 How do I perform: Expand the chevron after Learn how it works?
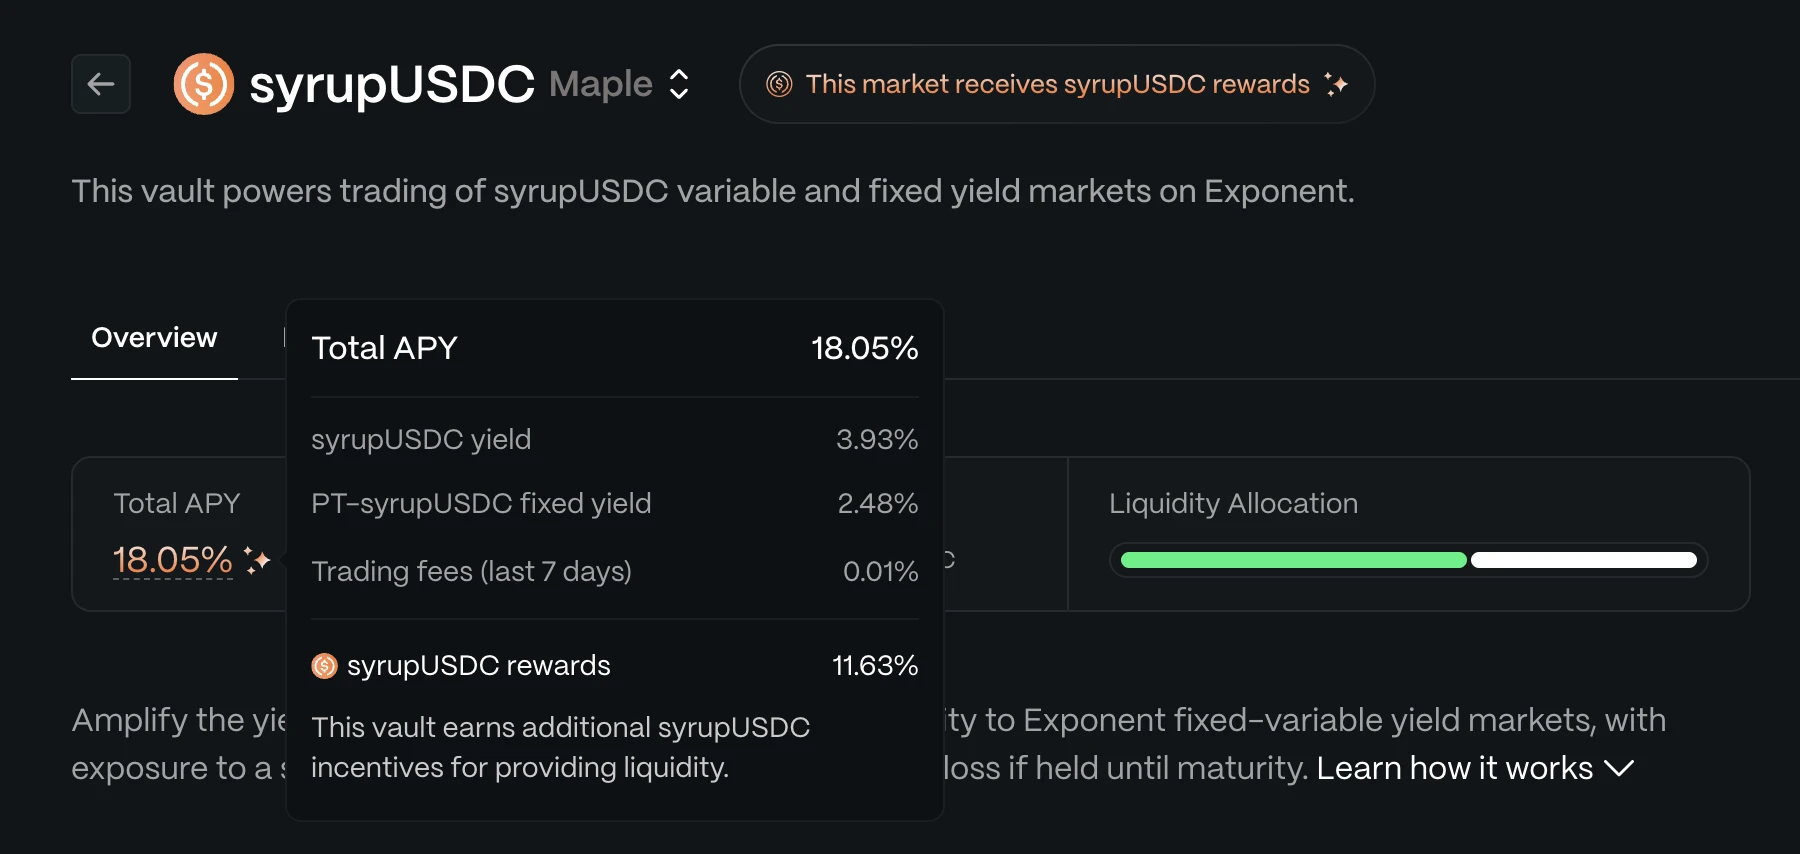pyautogui.click(x=1619, y=768)
